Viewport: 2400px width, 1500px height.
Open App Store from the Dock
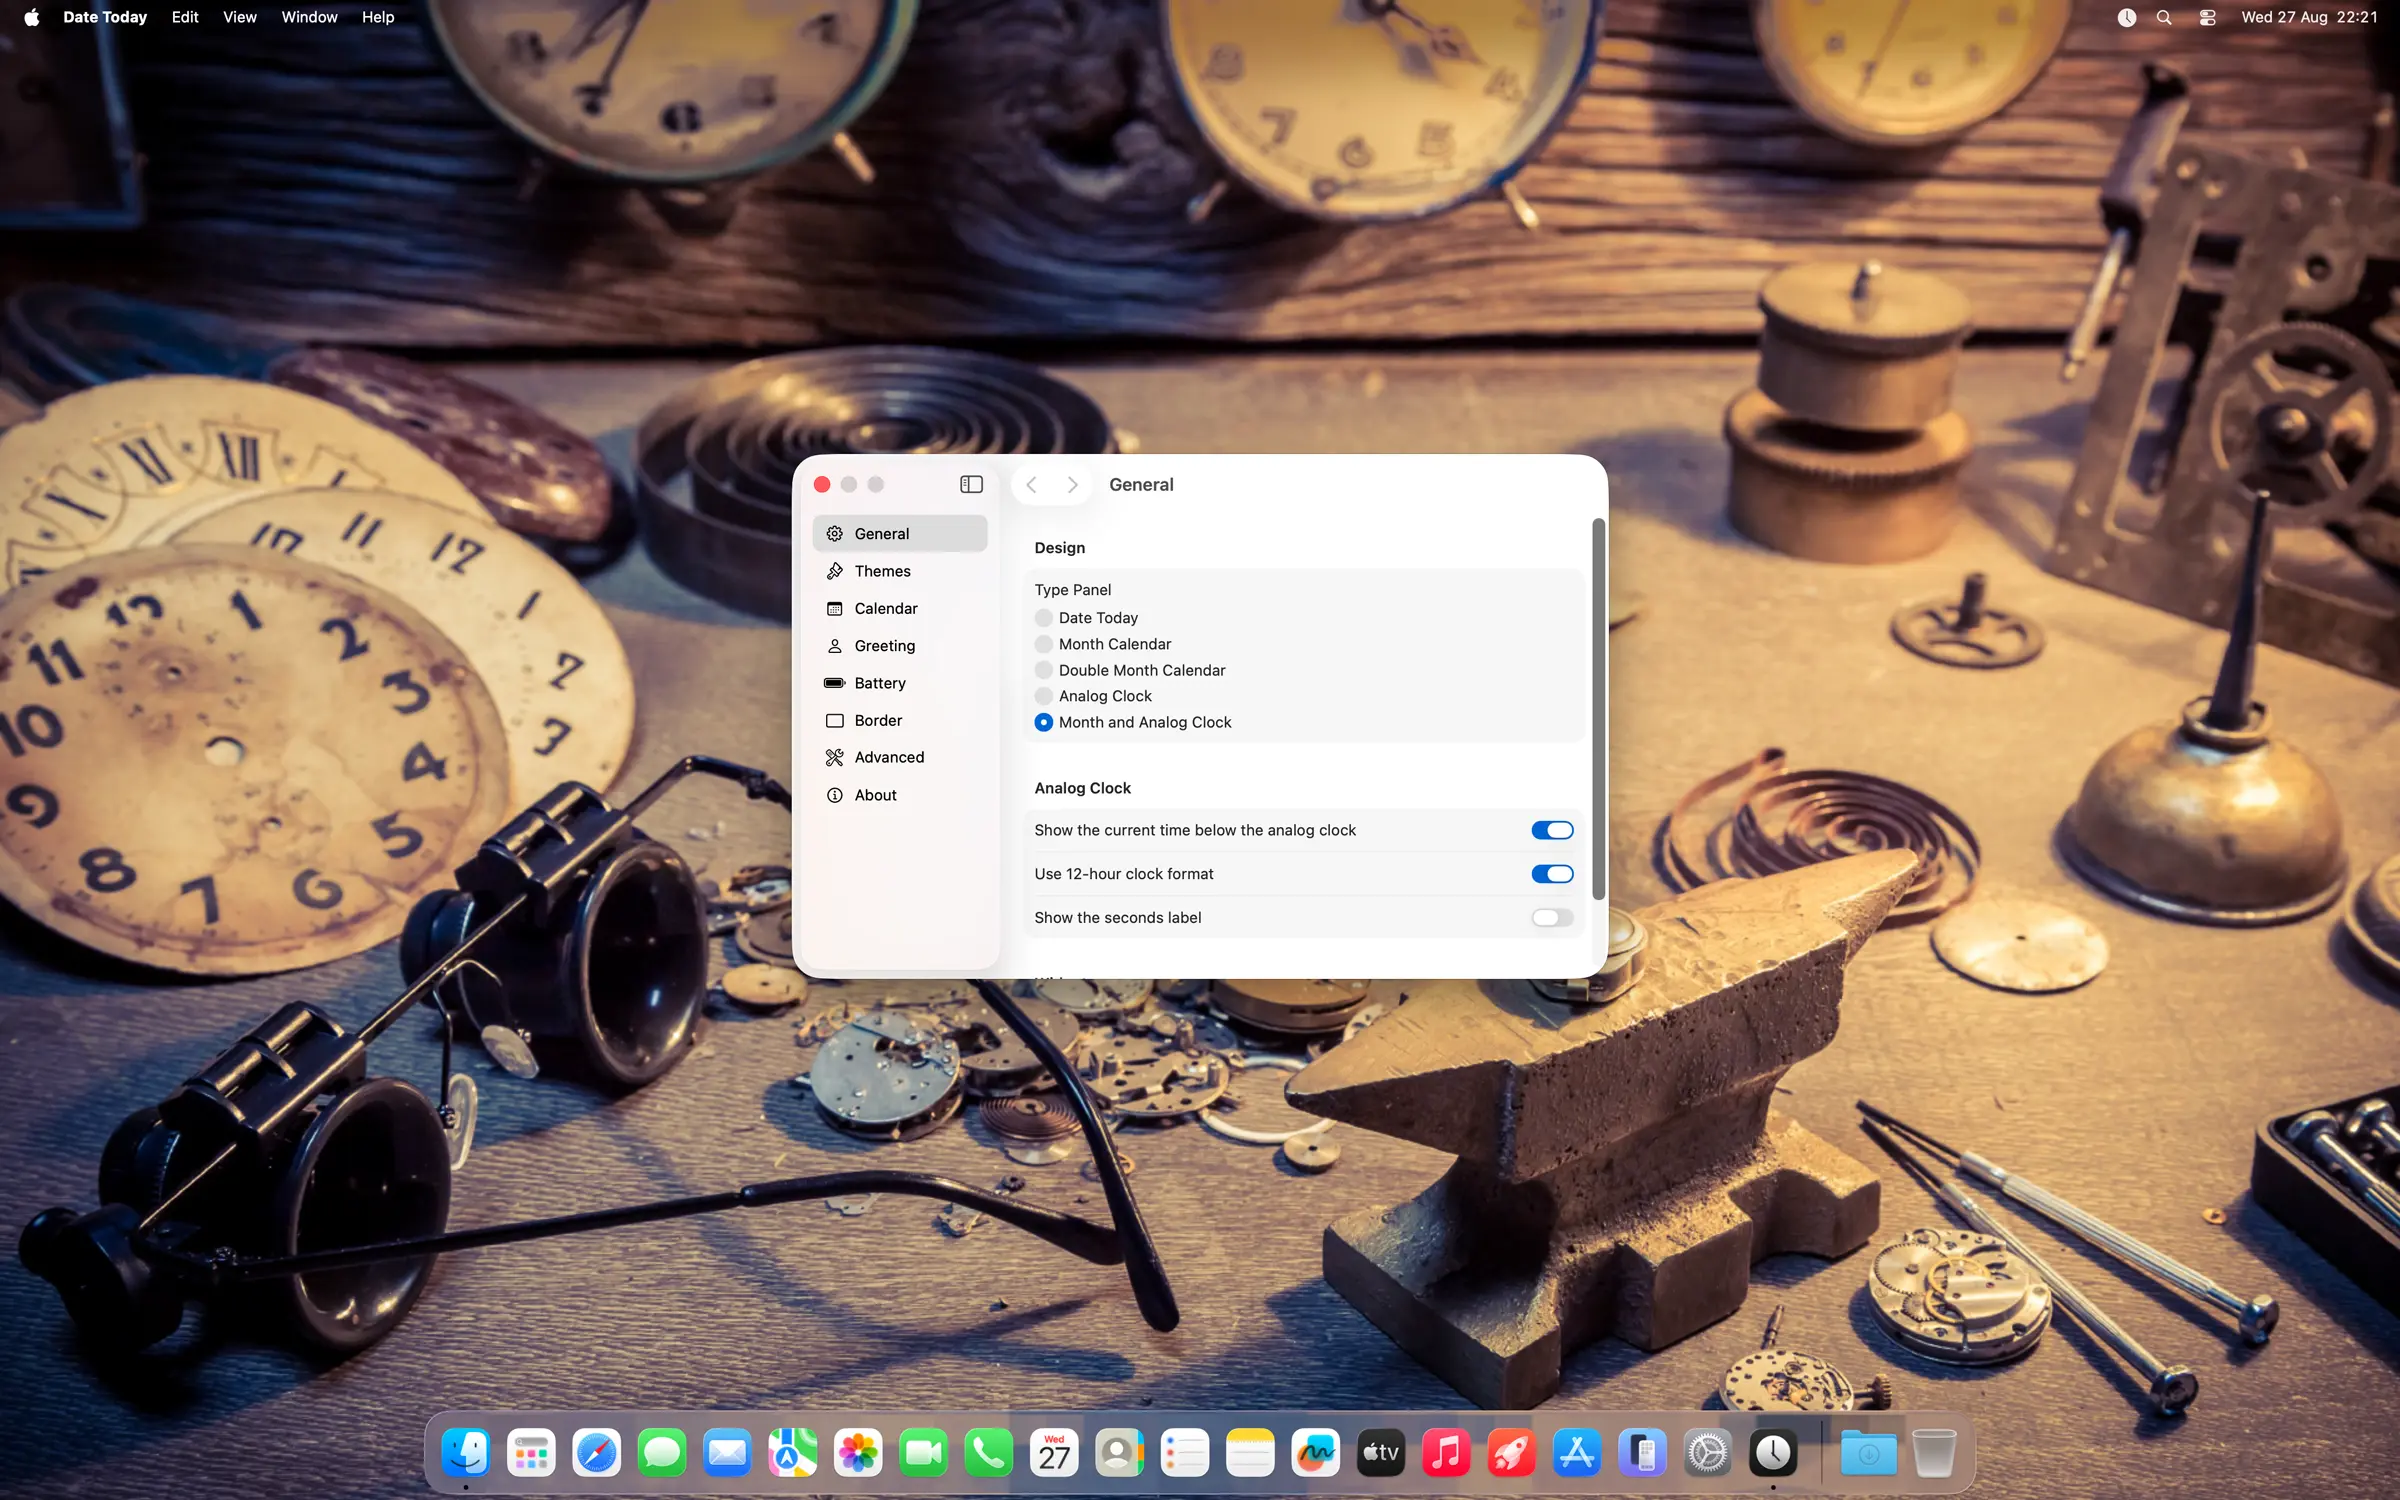[x=1577, y=1453]
